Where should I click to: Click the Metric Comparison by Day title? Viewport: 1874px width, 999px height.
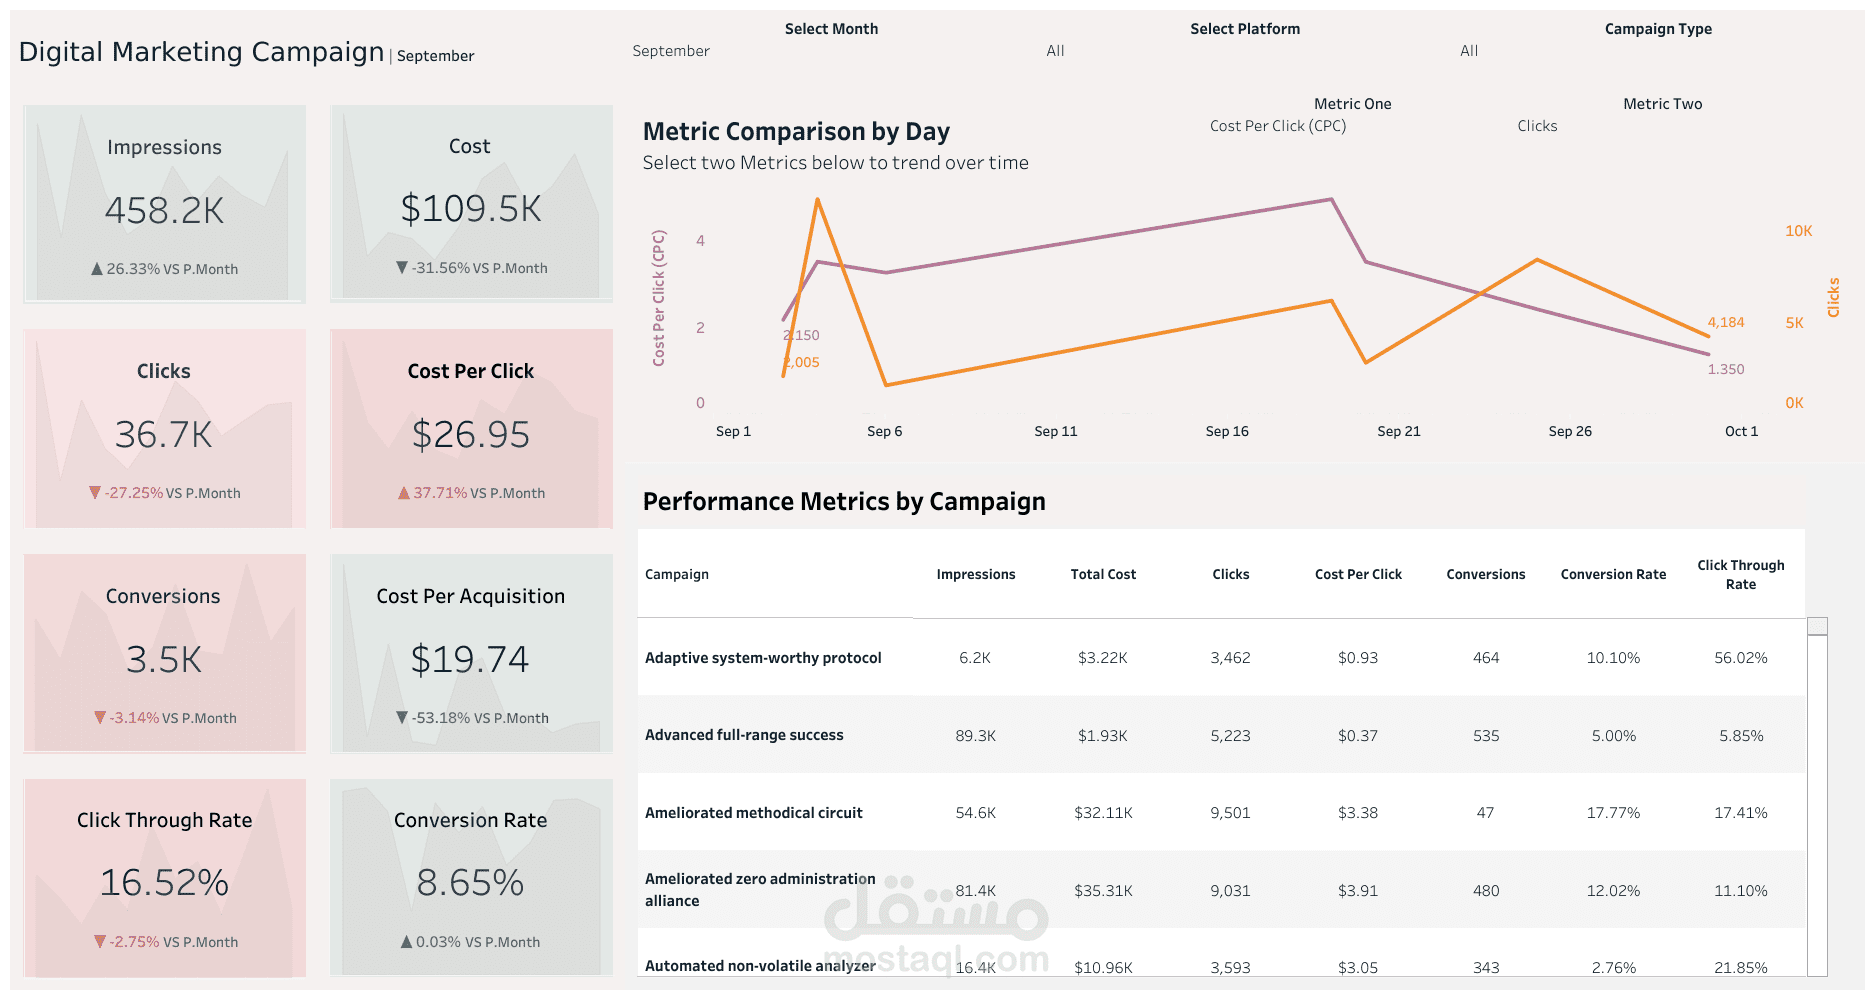pyautogui.click(x=796, y=132)
